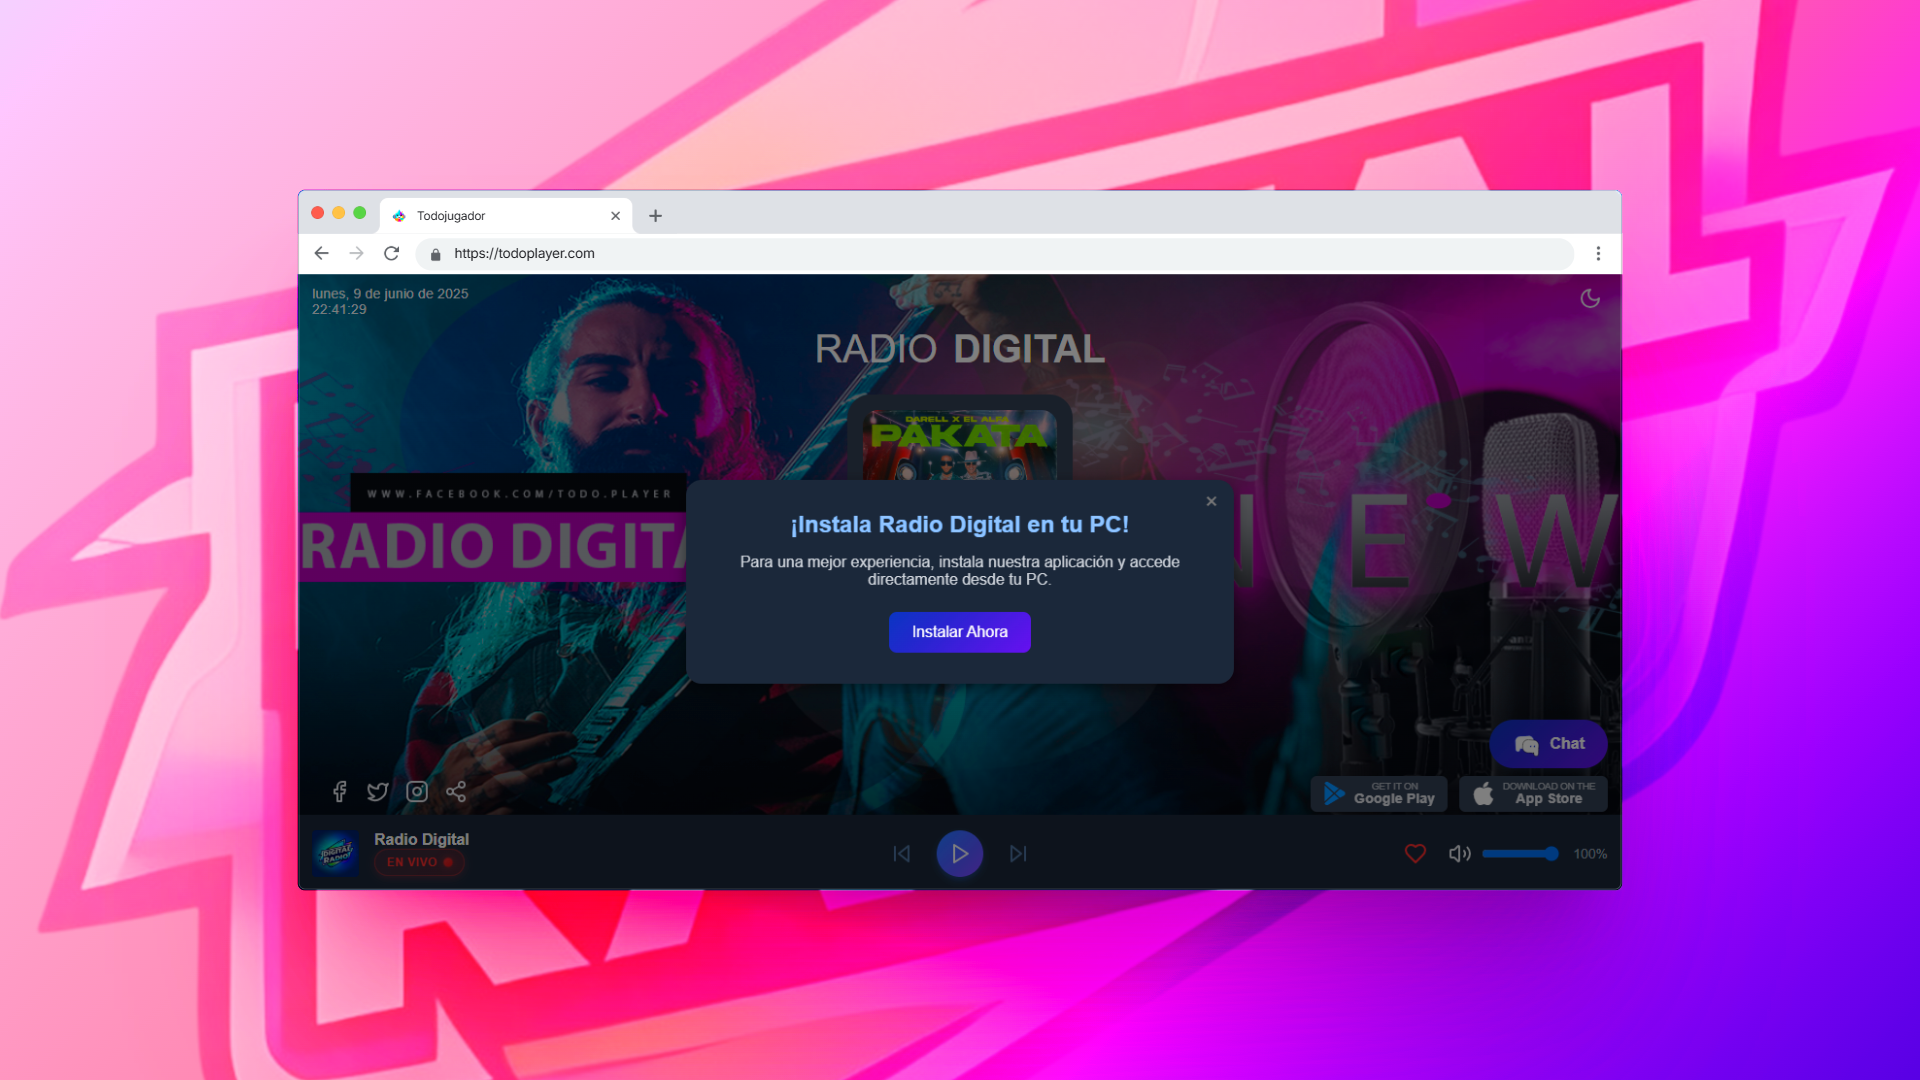This screenshot has width=1920, height=1080.
Task: Open the Instagram social icon
Action: [x=417, y=792]
